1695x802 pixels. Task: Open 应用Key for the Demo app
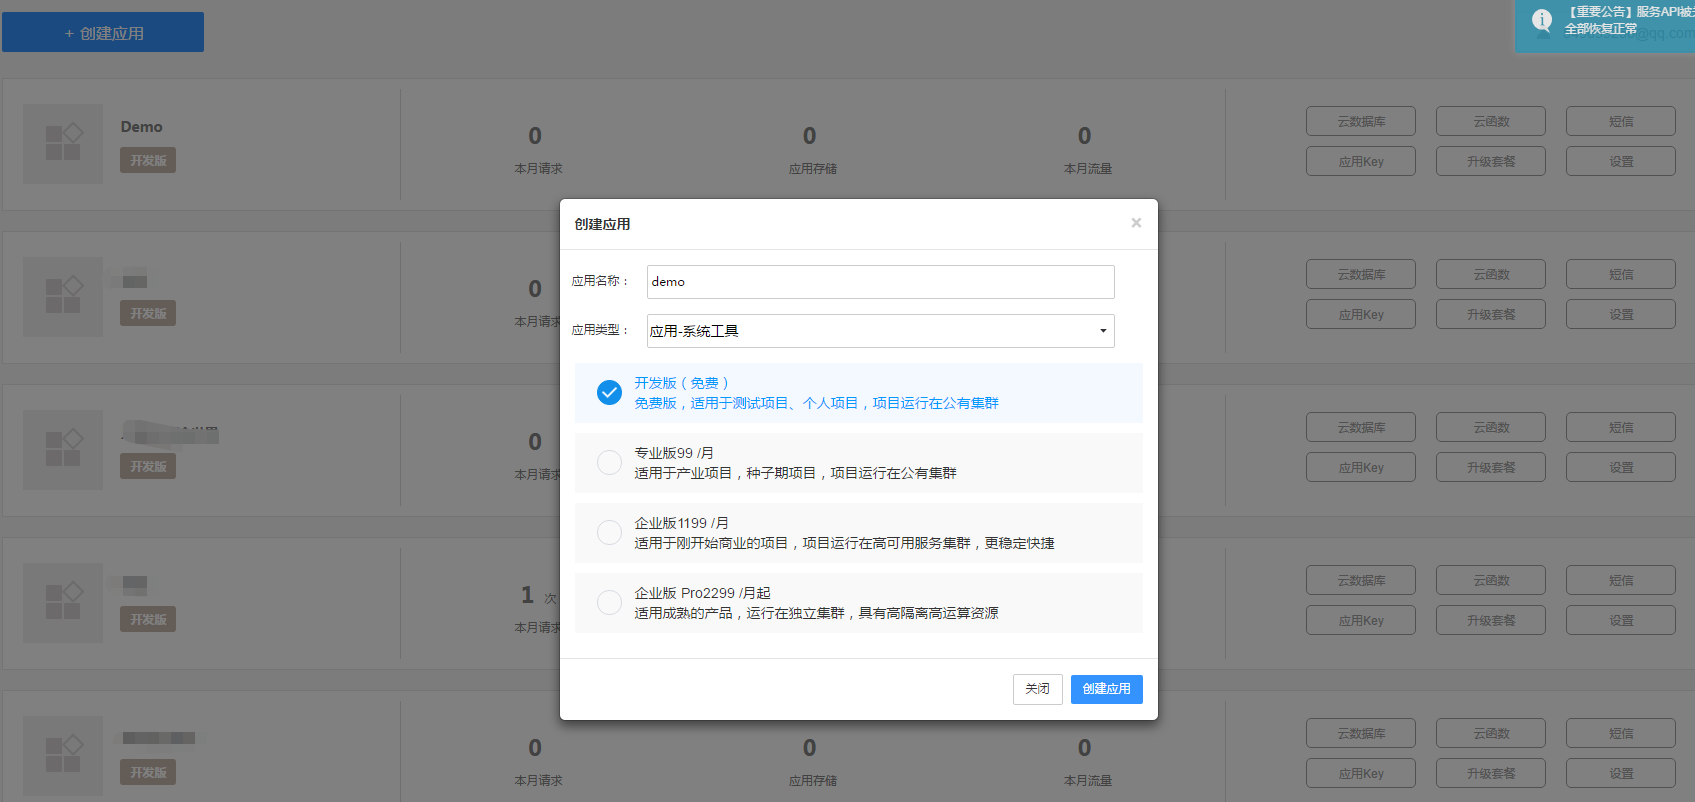tap(1361, 161)
